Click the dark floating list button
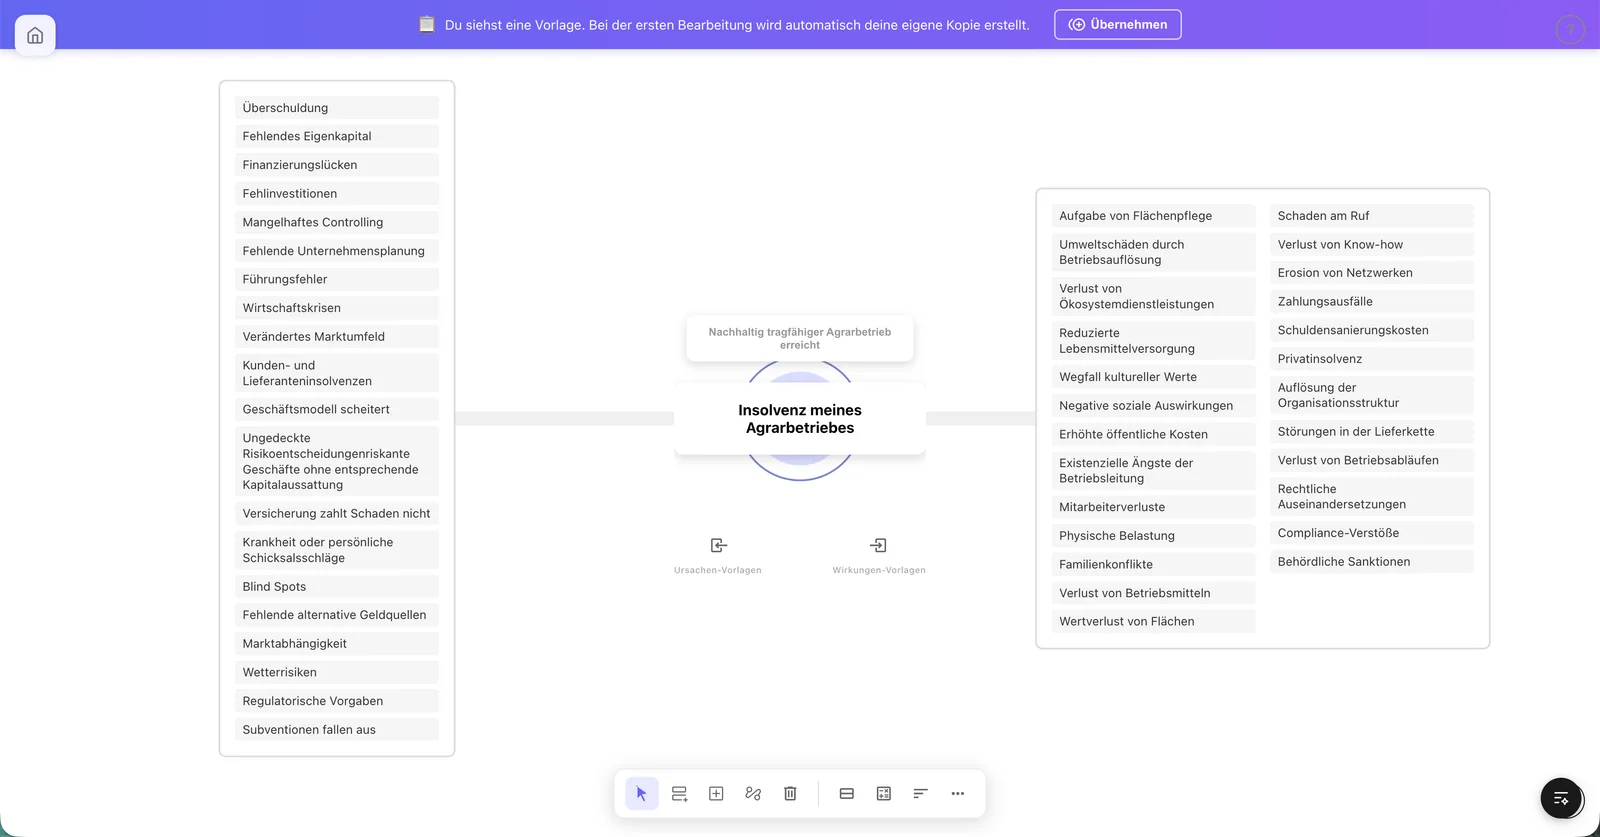 click(1561, 798)
